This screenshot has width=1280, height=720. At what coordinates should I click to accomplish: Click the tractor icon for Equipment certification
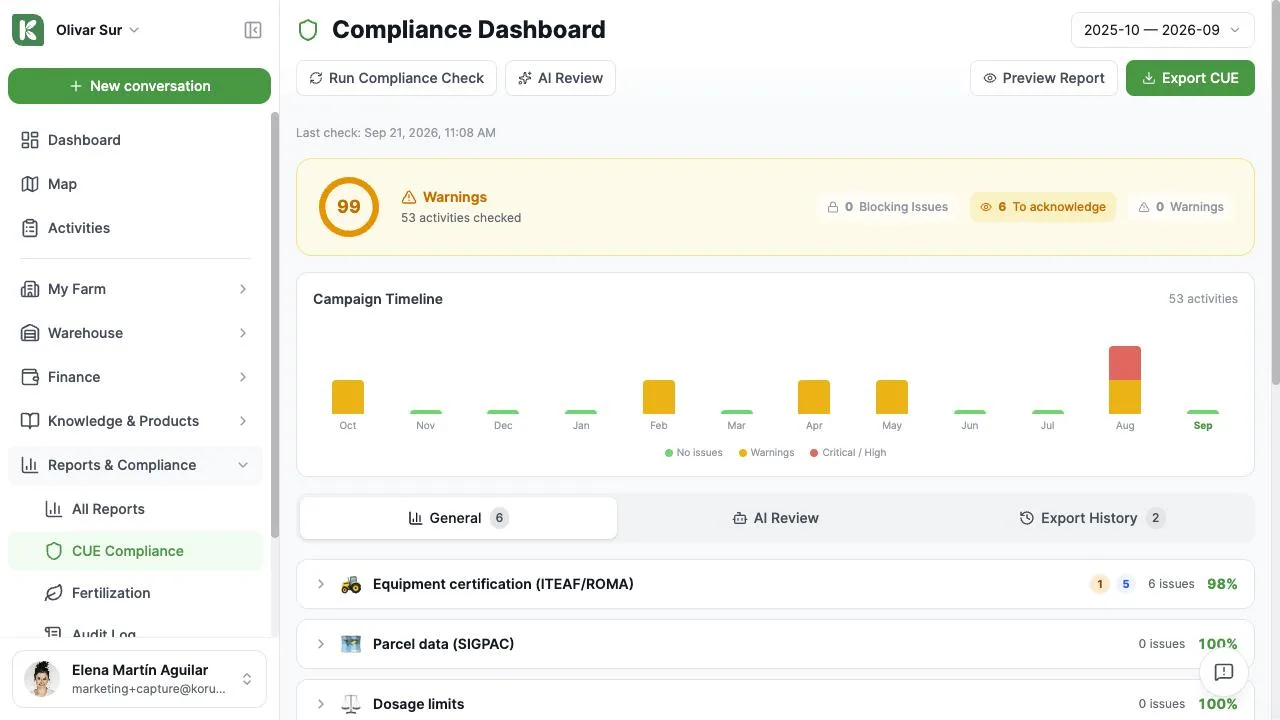(x=351, y=584)
